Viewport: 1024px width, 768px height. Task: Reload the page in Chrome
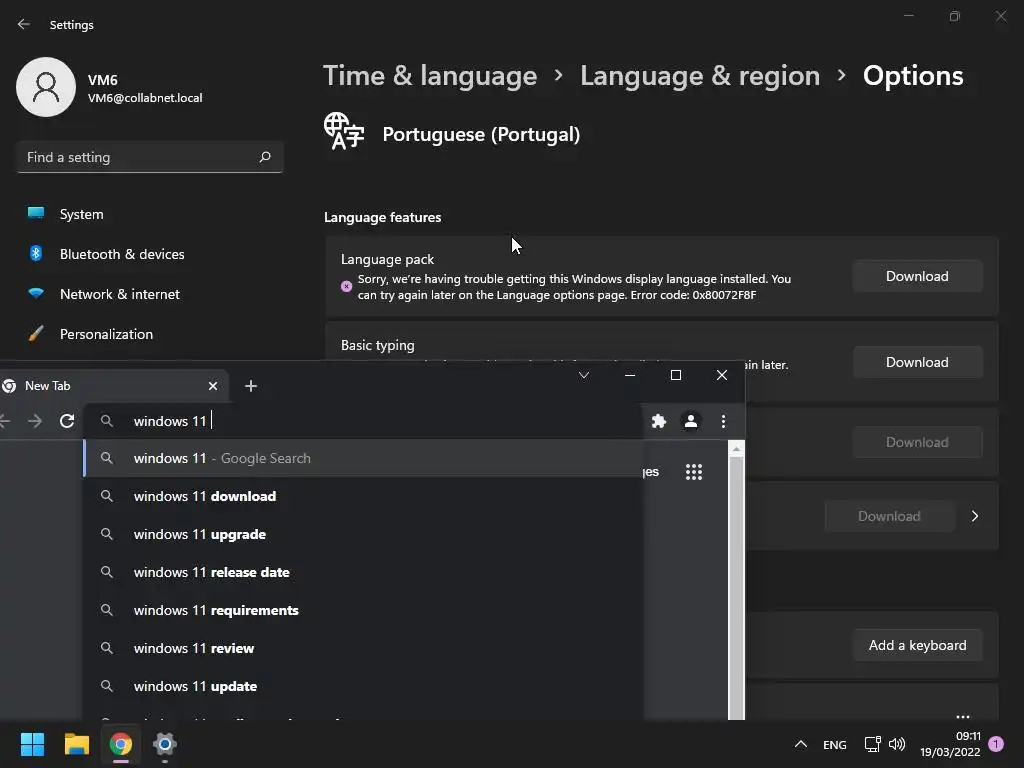[x=67, y=421]
